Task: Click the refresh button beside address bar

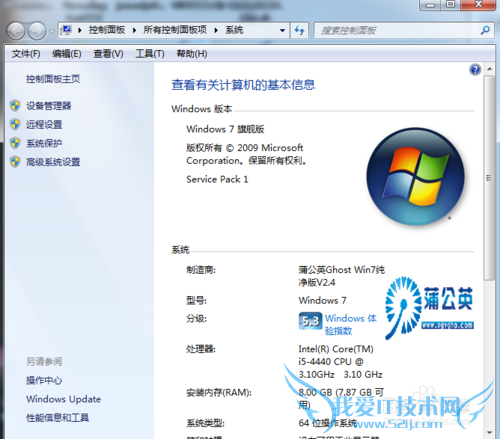Action: [299, 31]
